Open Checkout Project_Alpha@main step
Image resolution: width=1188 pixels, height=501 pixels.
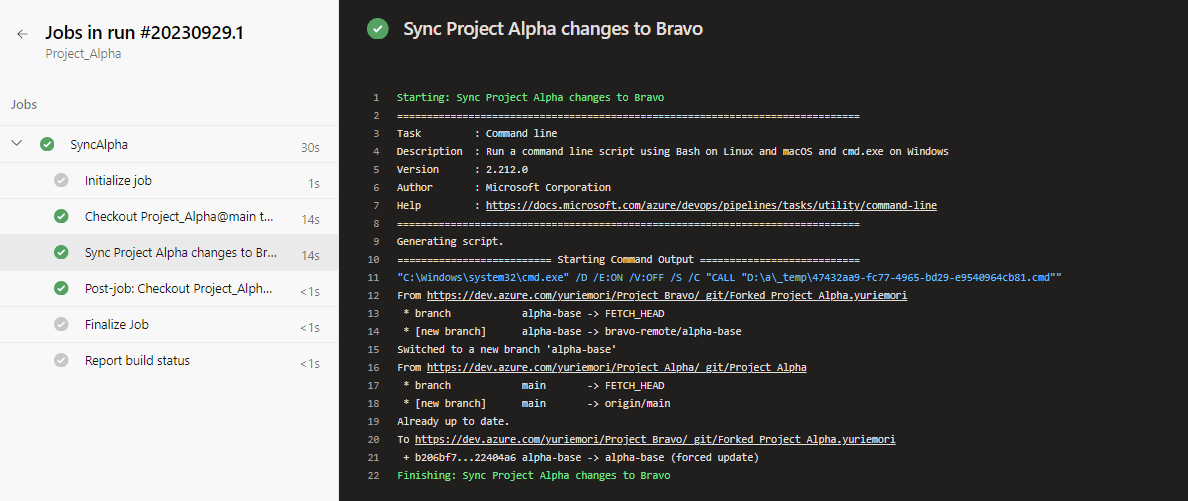pyautogui.click(x=169, y=217)
